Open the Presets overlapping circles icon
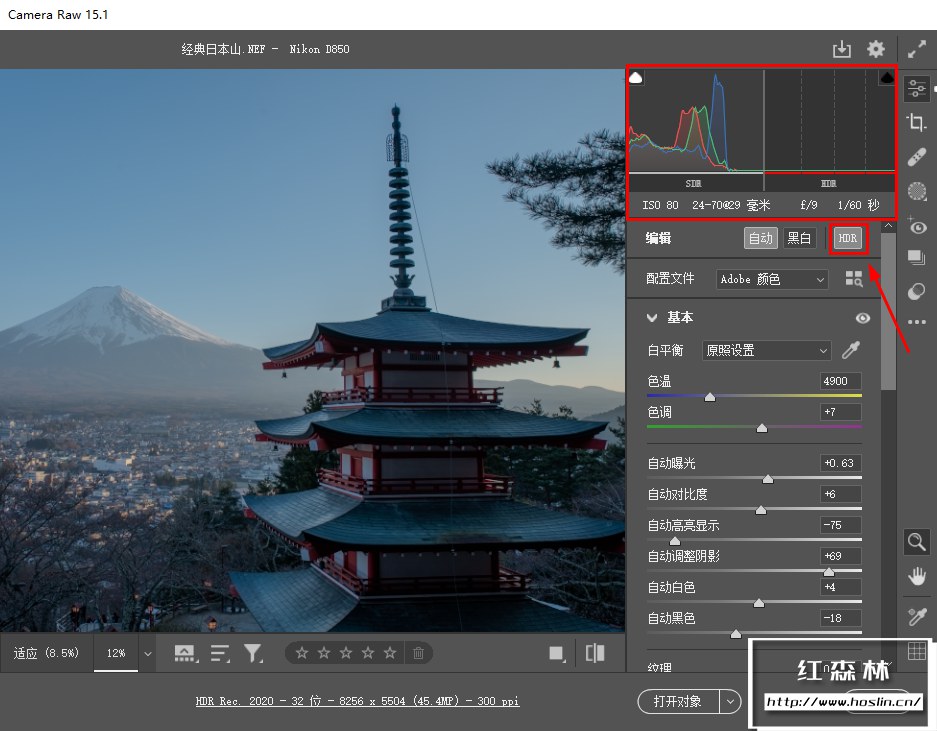The width and height of the screenshot is (937, 731). [x=916, y=291]
